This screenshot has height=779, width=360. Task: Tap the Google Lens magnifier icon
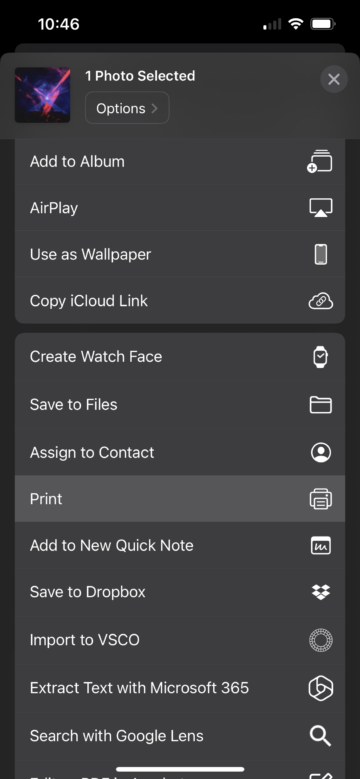pyautogui.click(x=321, y=736)
